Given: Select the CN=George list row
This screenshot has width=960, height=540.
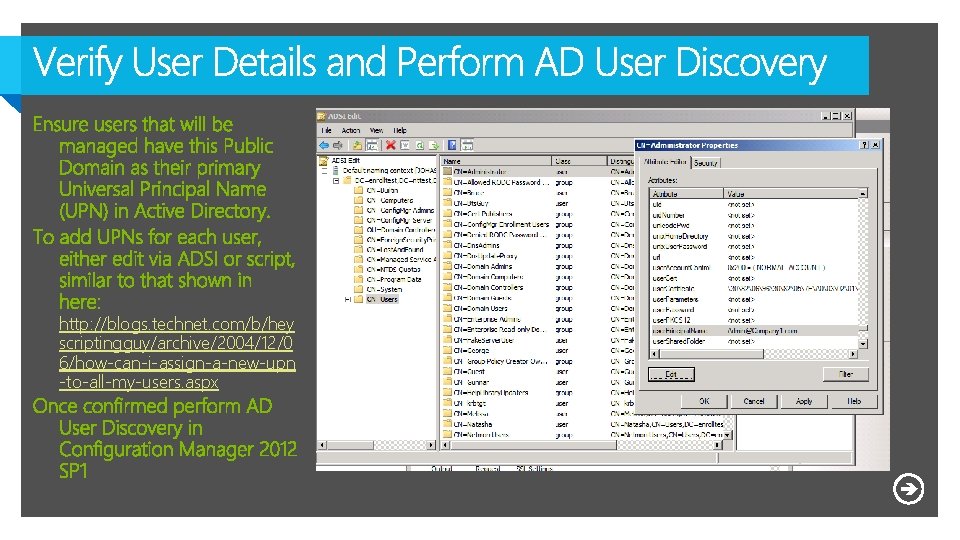Looking at the screenshot, I should pos(538,351).
